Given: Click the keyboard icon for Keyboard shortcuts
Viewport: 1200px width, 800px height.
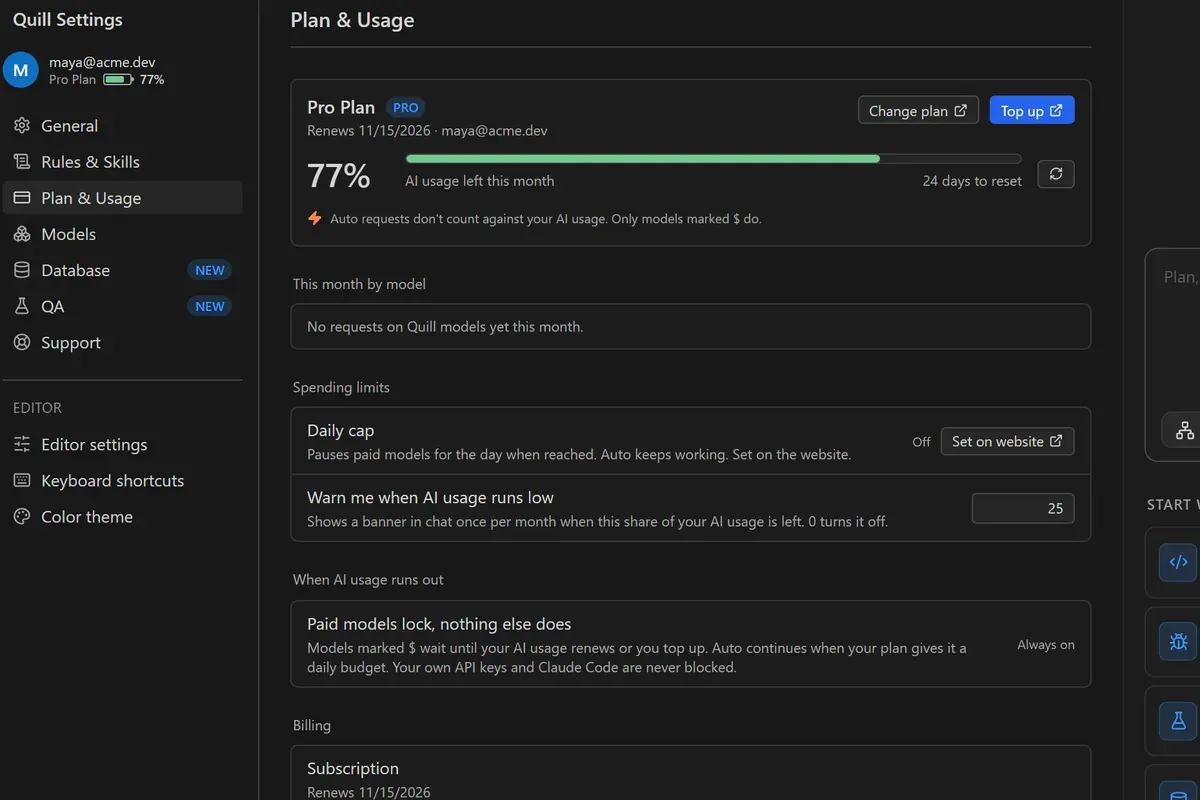Looking at the screenshot, I should pyautogui.click(x=22, y=480).
